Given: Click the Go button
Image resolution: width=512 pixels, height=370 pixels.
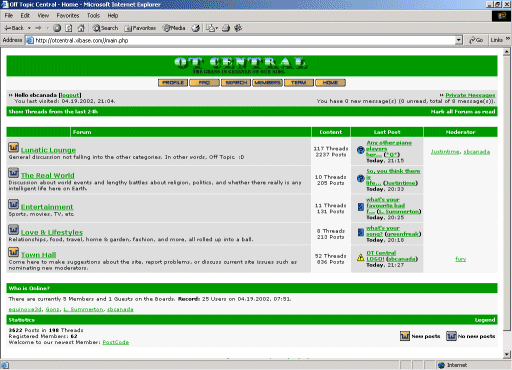Looking at the screenshot, I should 476,40.
